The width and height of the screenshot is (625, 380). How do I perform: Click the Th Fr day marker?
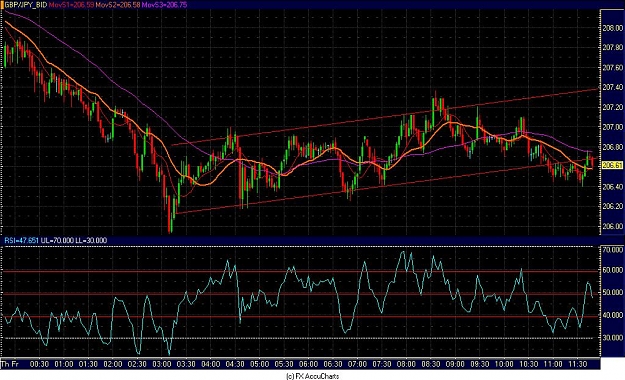pos(10,364)
